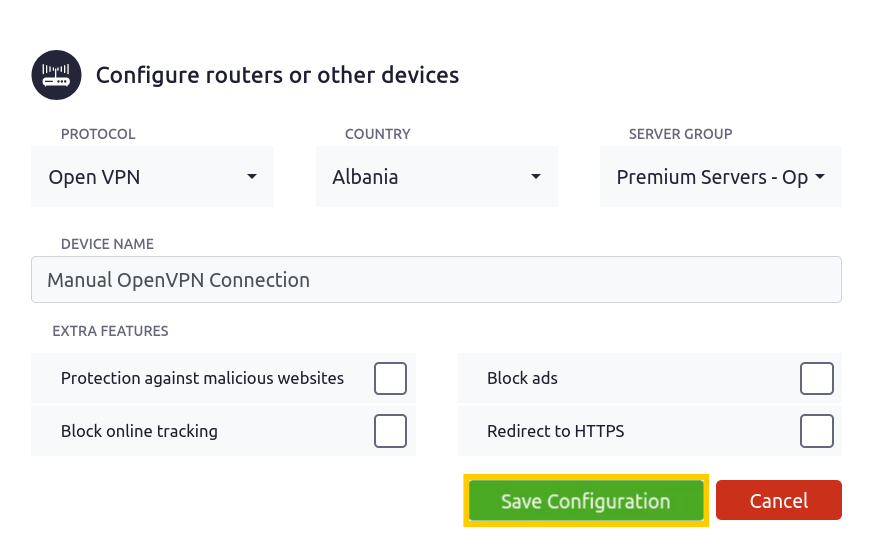873x552 pixels.
Task: Open the Server Group dropdown with Premium Servers
Action: (x=721, y=177)
